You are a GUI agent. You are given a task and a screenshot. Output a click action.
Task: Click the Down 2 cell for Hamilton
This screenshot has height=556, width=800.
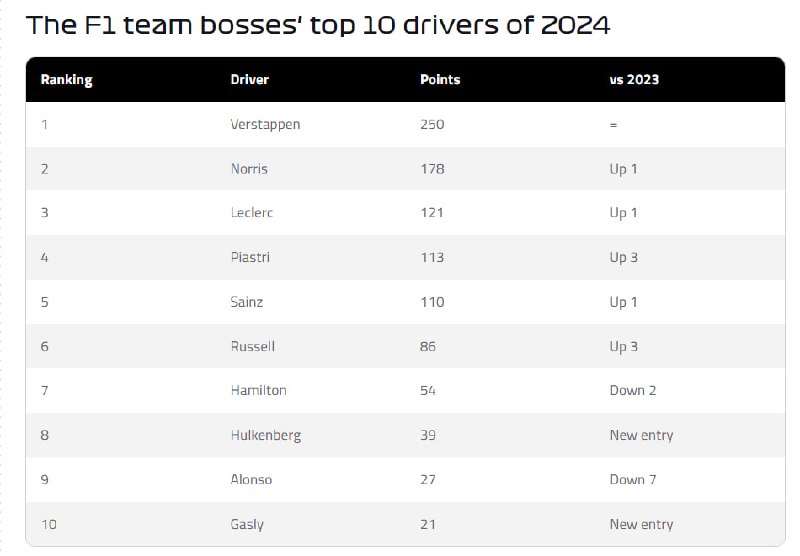[633, 391]
